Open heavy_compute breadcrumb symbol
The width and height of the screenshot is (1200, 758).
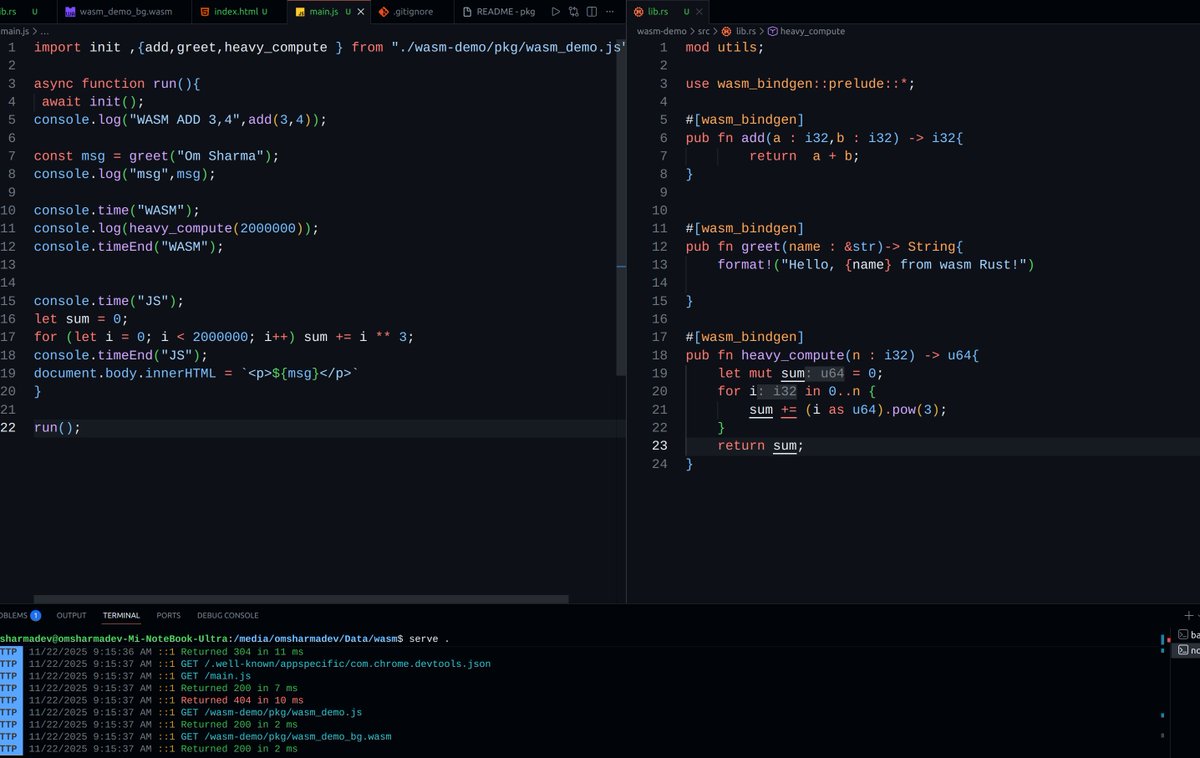[806, 31]
